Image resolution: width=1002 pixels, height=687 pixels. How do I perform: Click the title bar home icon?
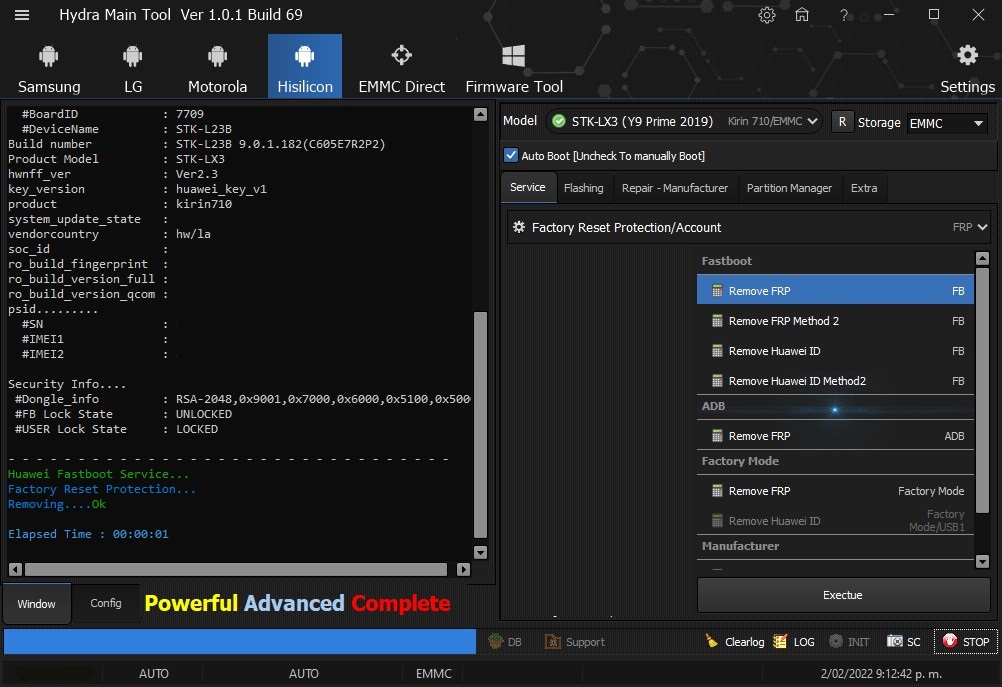point(802,15)
